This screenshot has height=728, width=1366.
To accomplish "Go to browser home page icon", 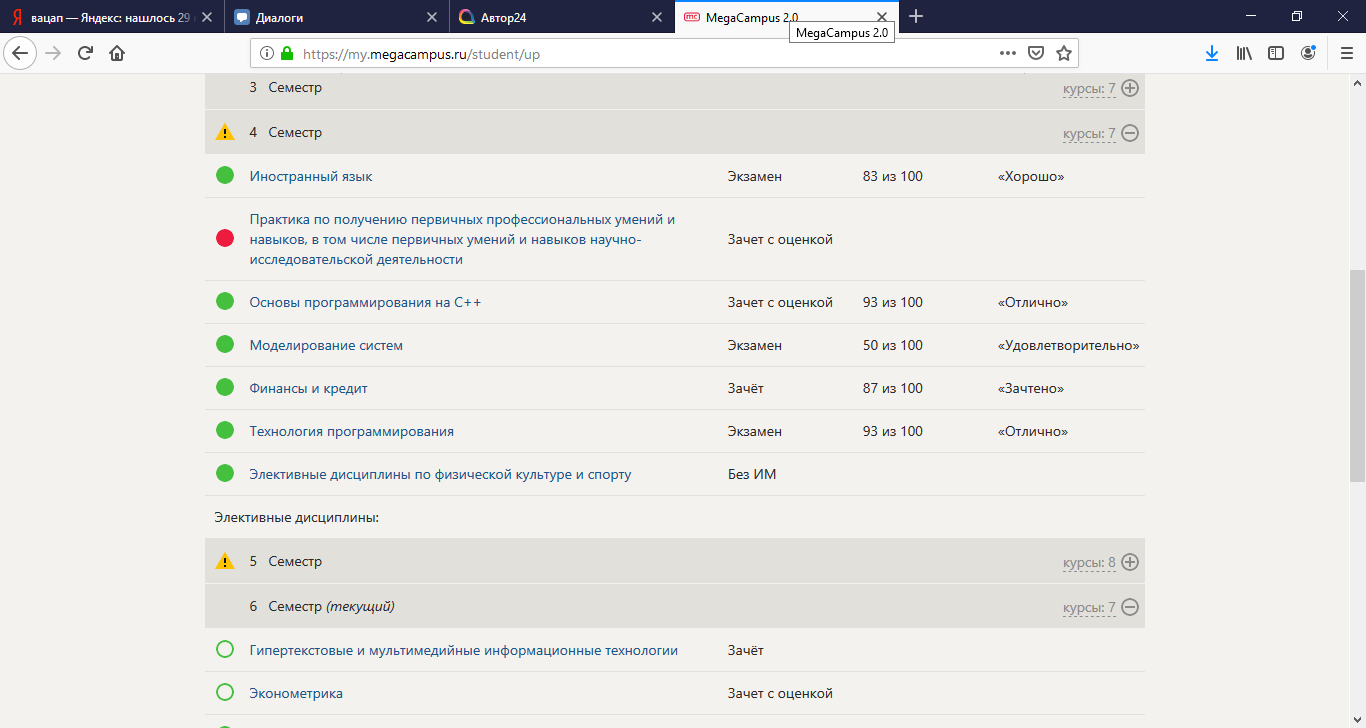I will (x=117, y=53).
